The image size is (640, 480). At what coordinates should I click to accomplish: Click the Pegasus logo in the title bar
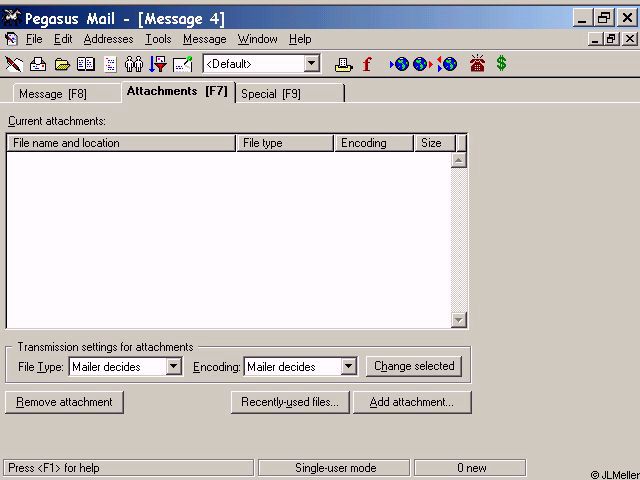coord(11,18)
